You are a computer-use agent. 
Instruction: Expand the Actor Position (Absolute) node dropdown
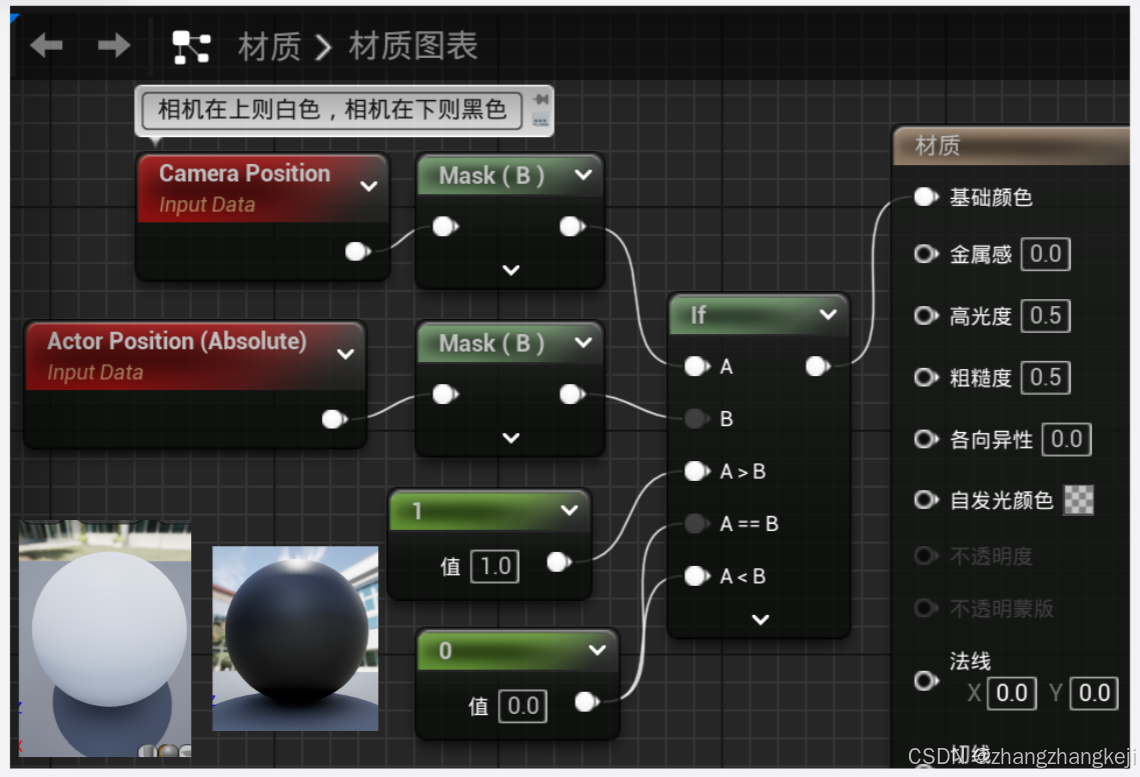[345, 354]
